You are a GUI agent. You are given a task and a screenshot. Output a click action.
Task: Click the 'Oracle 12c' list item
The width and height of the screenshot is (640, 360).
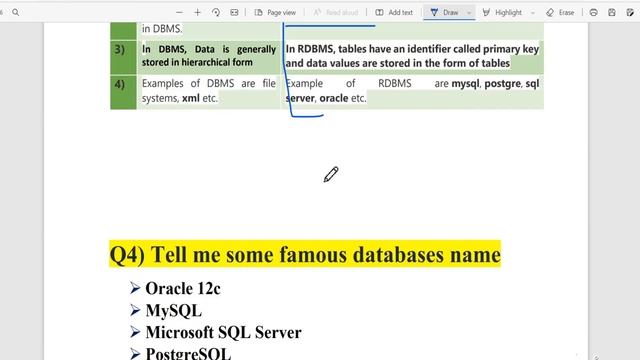pos(183,289)
